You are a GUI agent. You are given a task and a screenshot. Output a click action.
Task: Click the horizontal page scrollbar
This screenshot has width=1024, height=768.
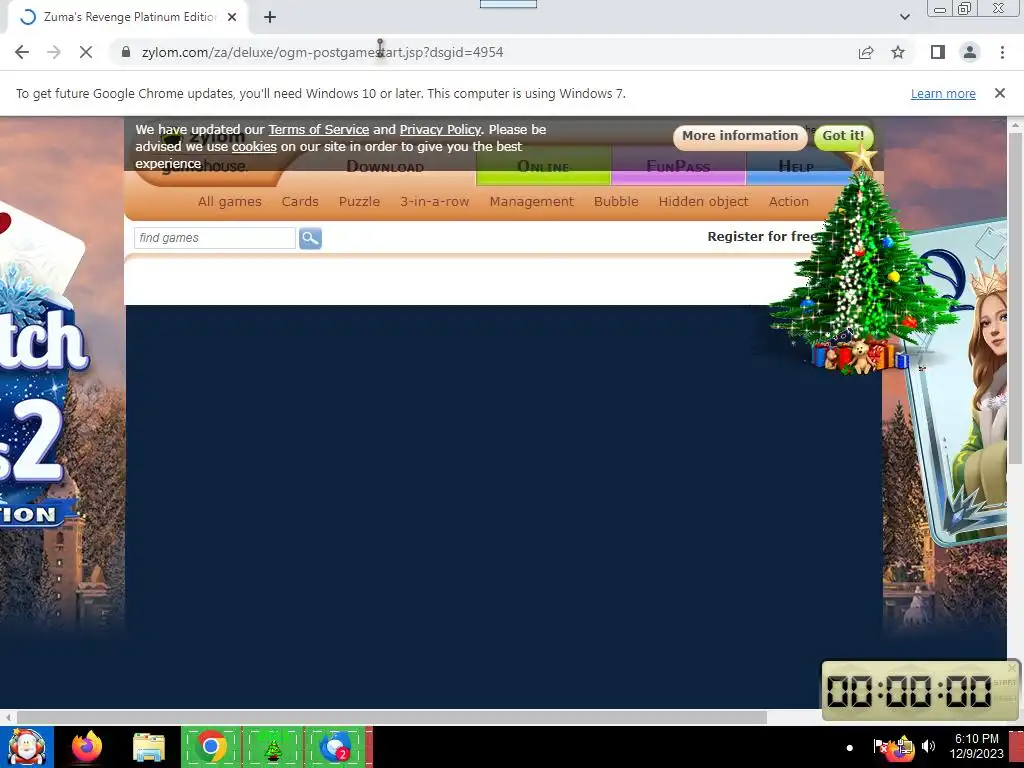pyautogui.click(x=392, y=717)
